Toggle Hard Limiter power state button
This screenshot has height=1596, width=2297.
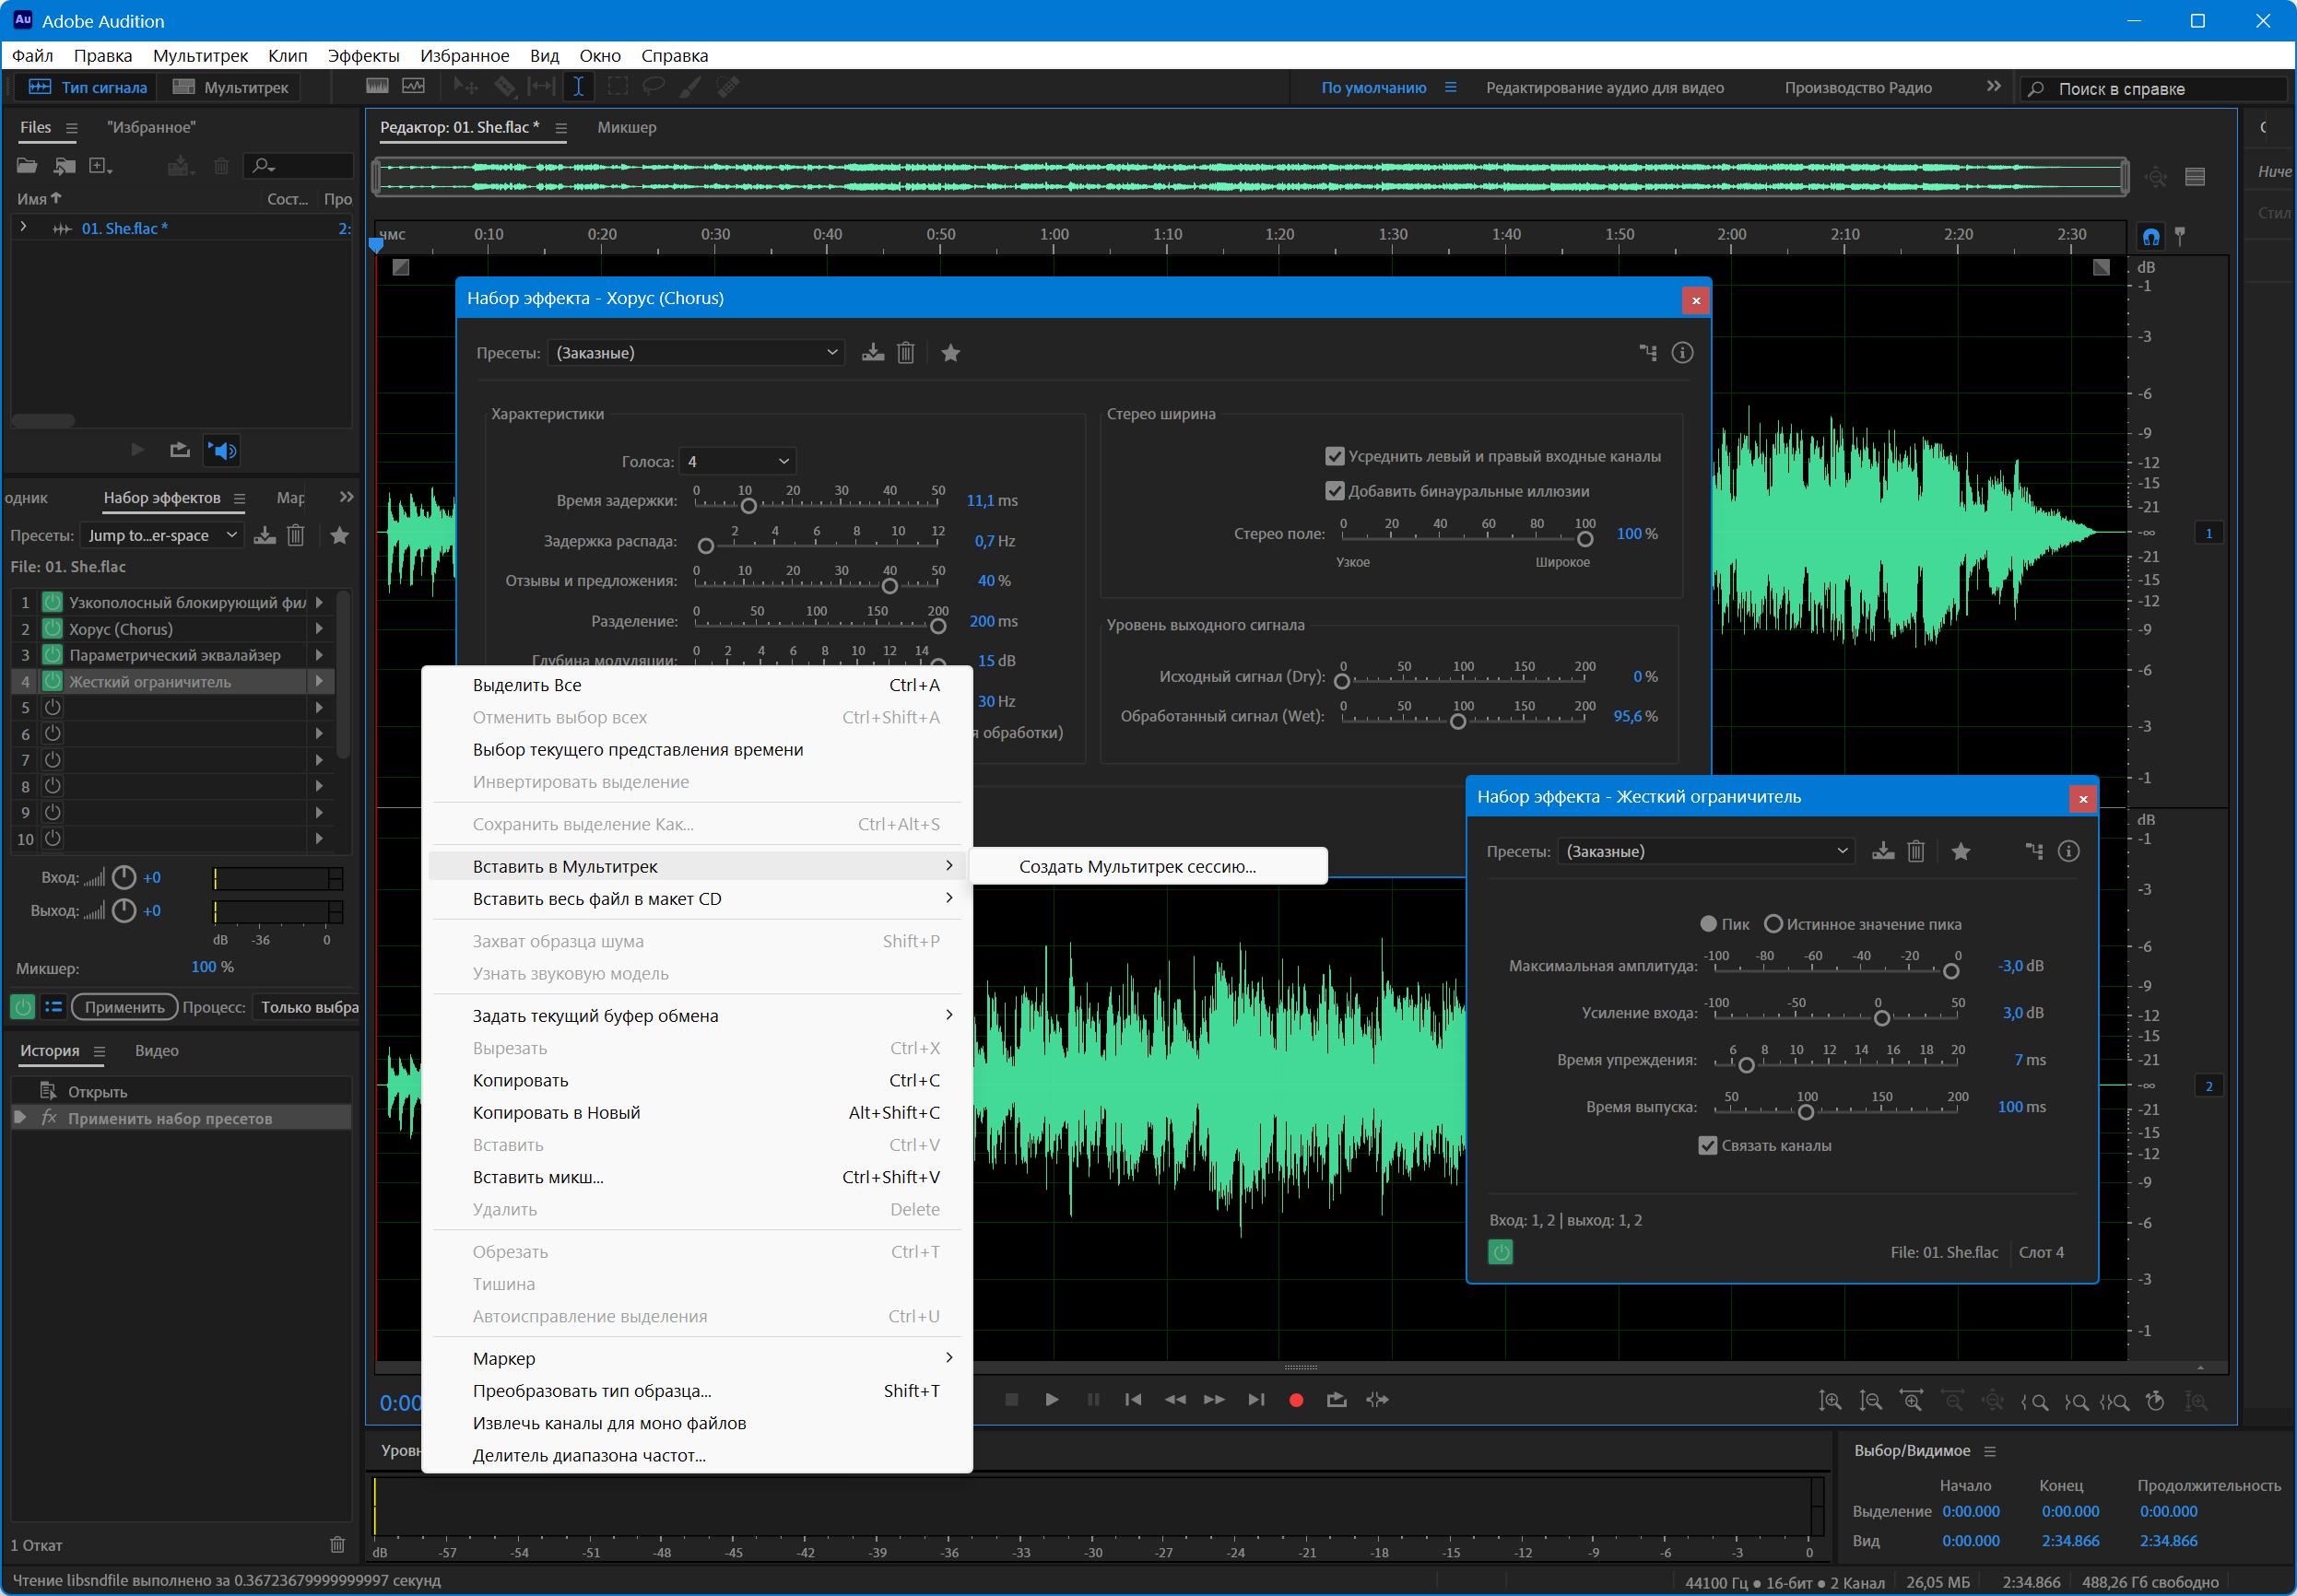[x=1500, y=1252]
